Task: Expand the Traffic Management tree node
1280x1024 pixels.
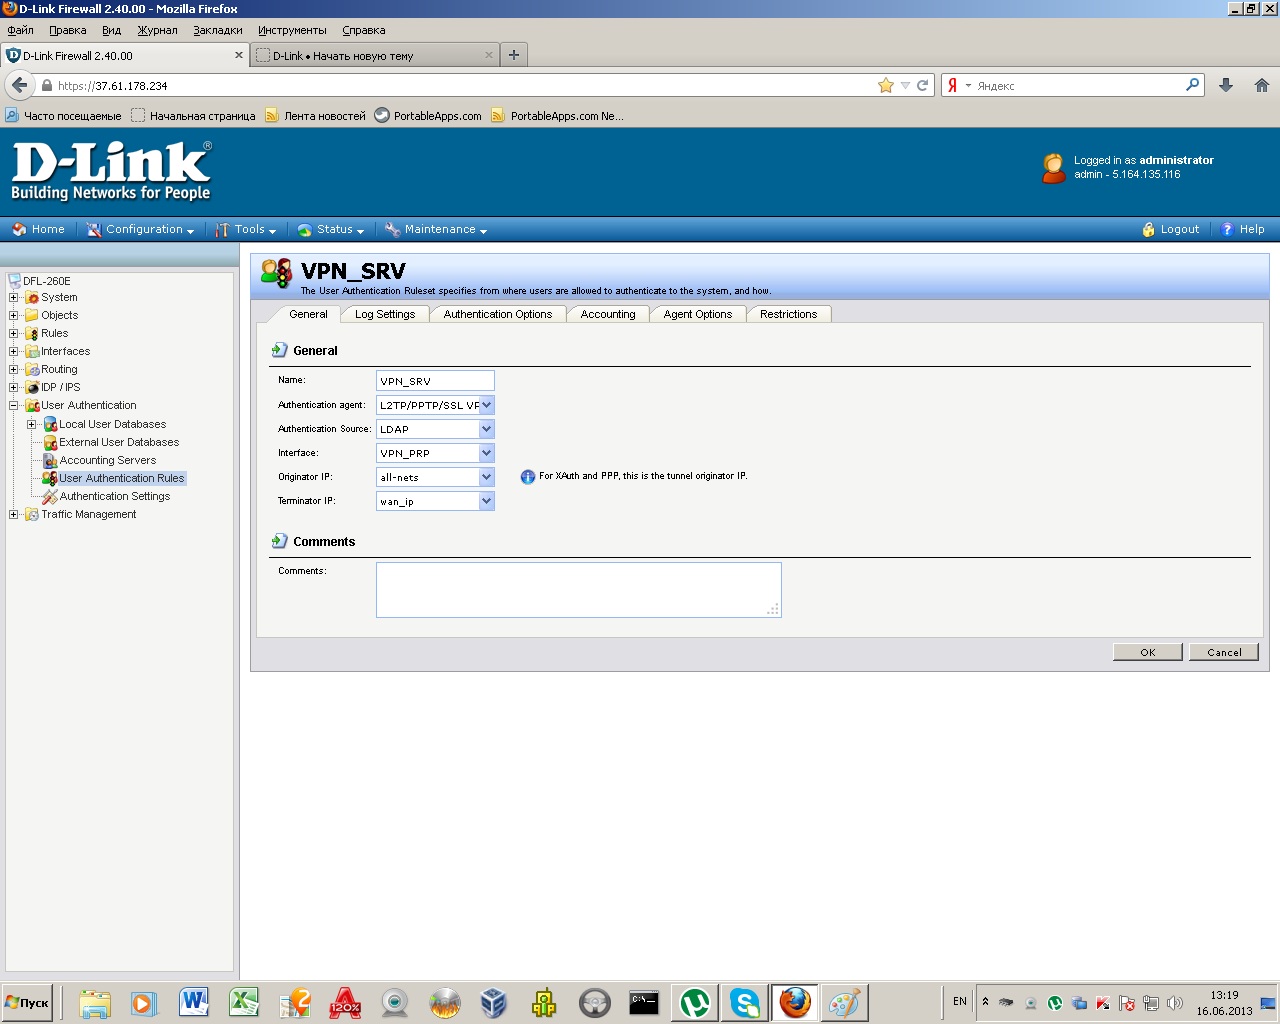Action: click(x=14, y=515)
